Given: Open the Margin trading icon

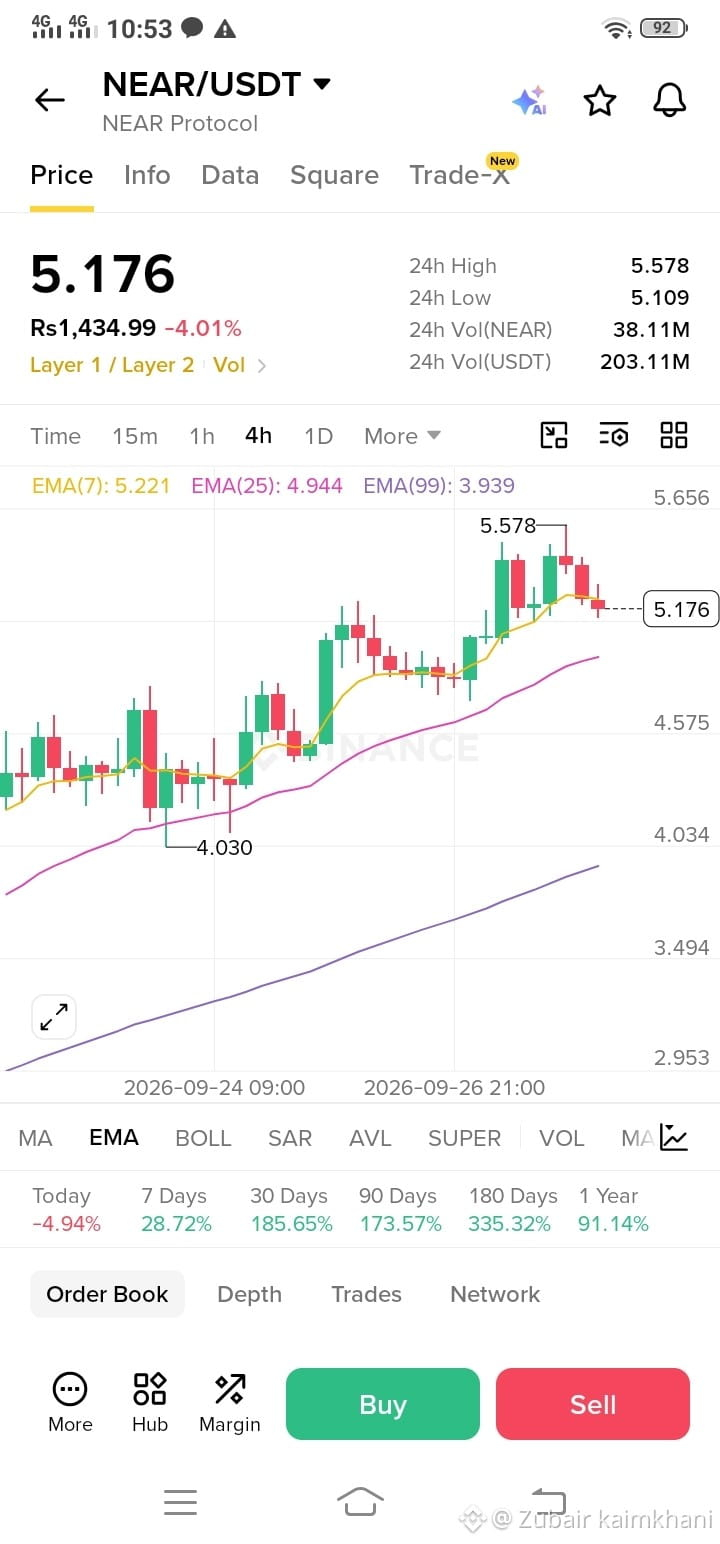Looking at the screenshot, I should coord(230,1403).
